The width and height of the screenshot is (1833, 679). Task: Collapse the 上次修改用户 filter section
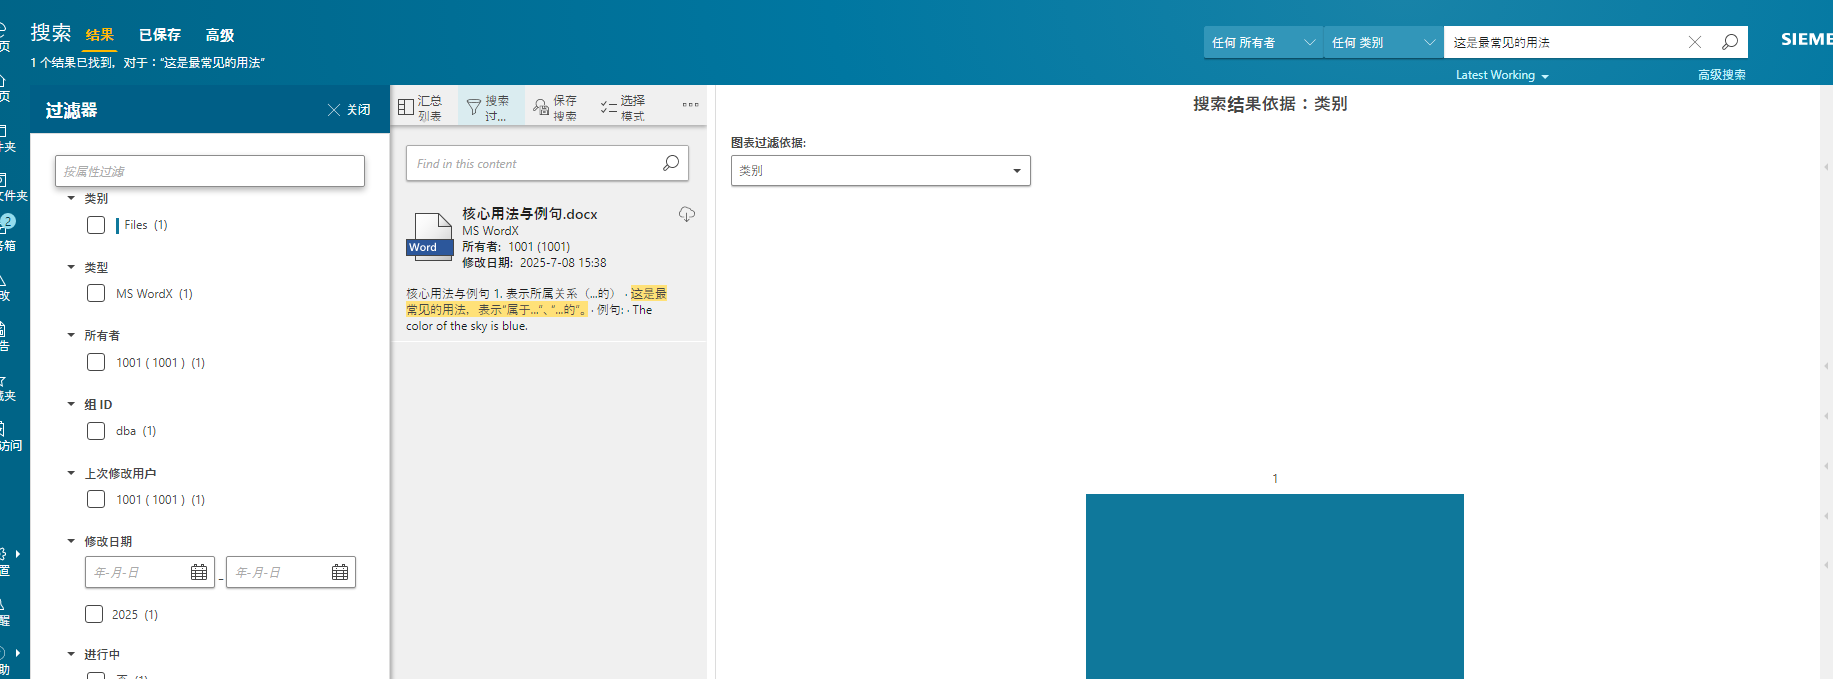(x=71, y=473)
